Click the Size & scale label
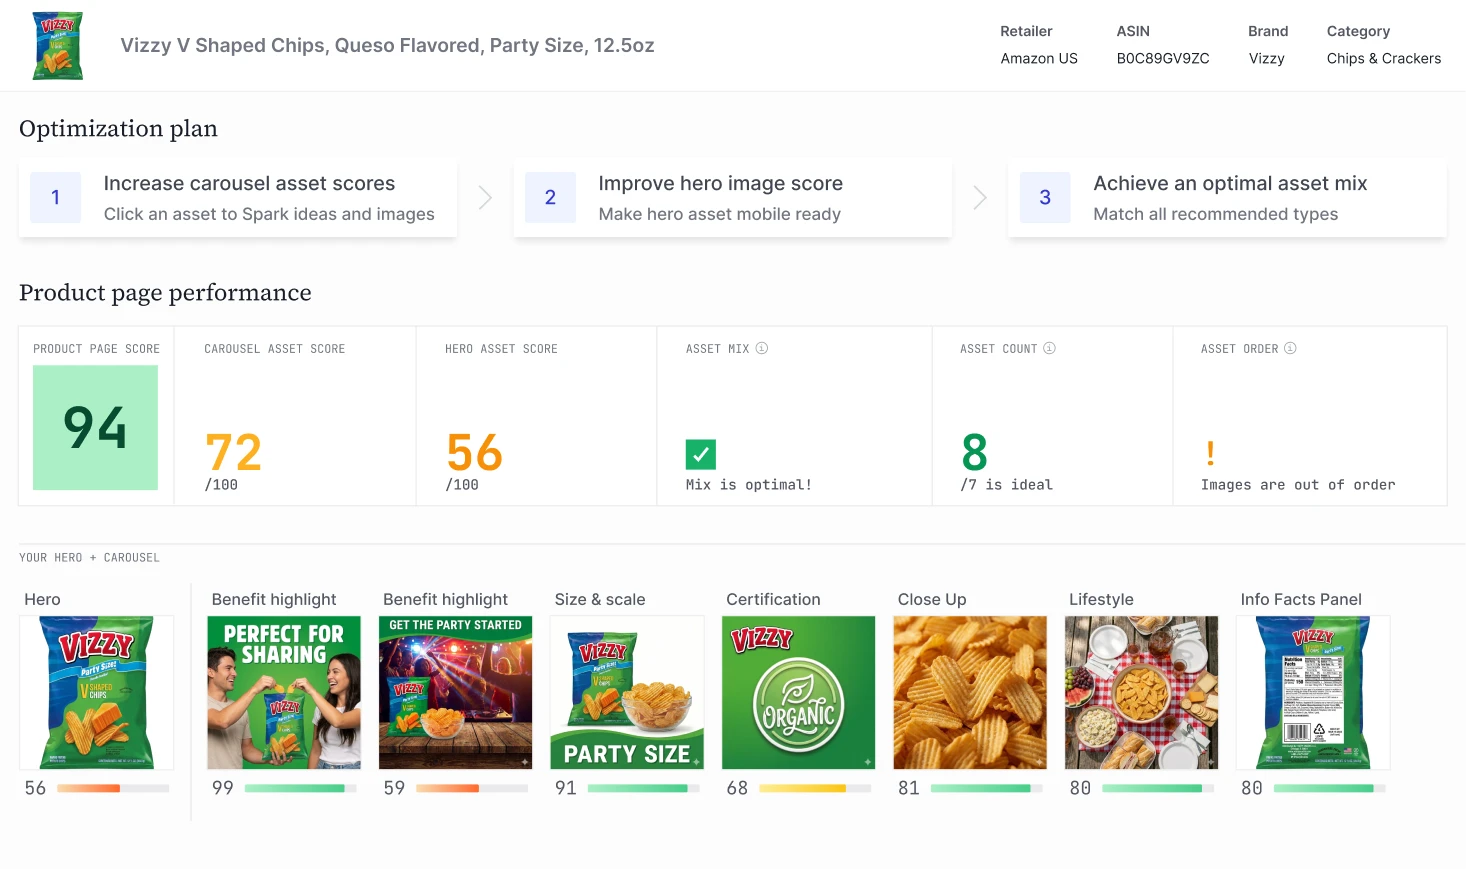 pos(600,599)
